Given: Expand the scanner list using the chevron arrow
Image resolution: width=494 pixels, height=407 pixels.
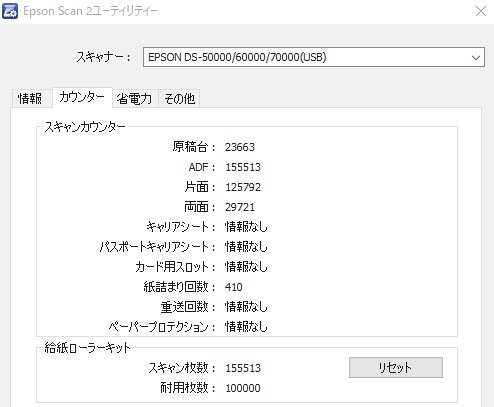Looking at the screenshot, I should pyautogui.click(x=476, y=57).
